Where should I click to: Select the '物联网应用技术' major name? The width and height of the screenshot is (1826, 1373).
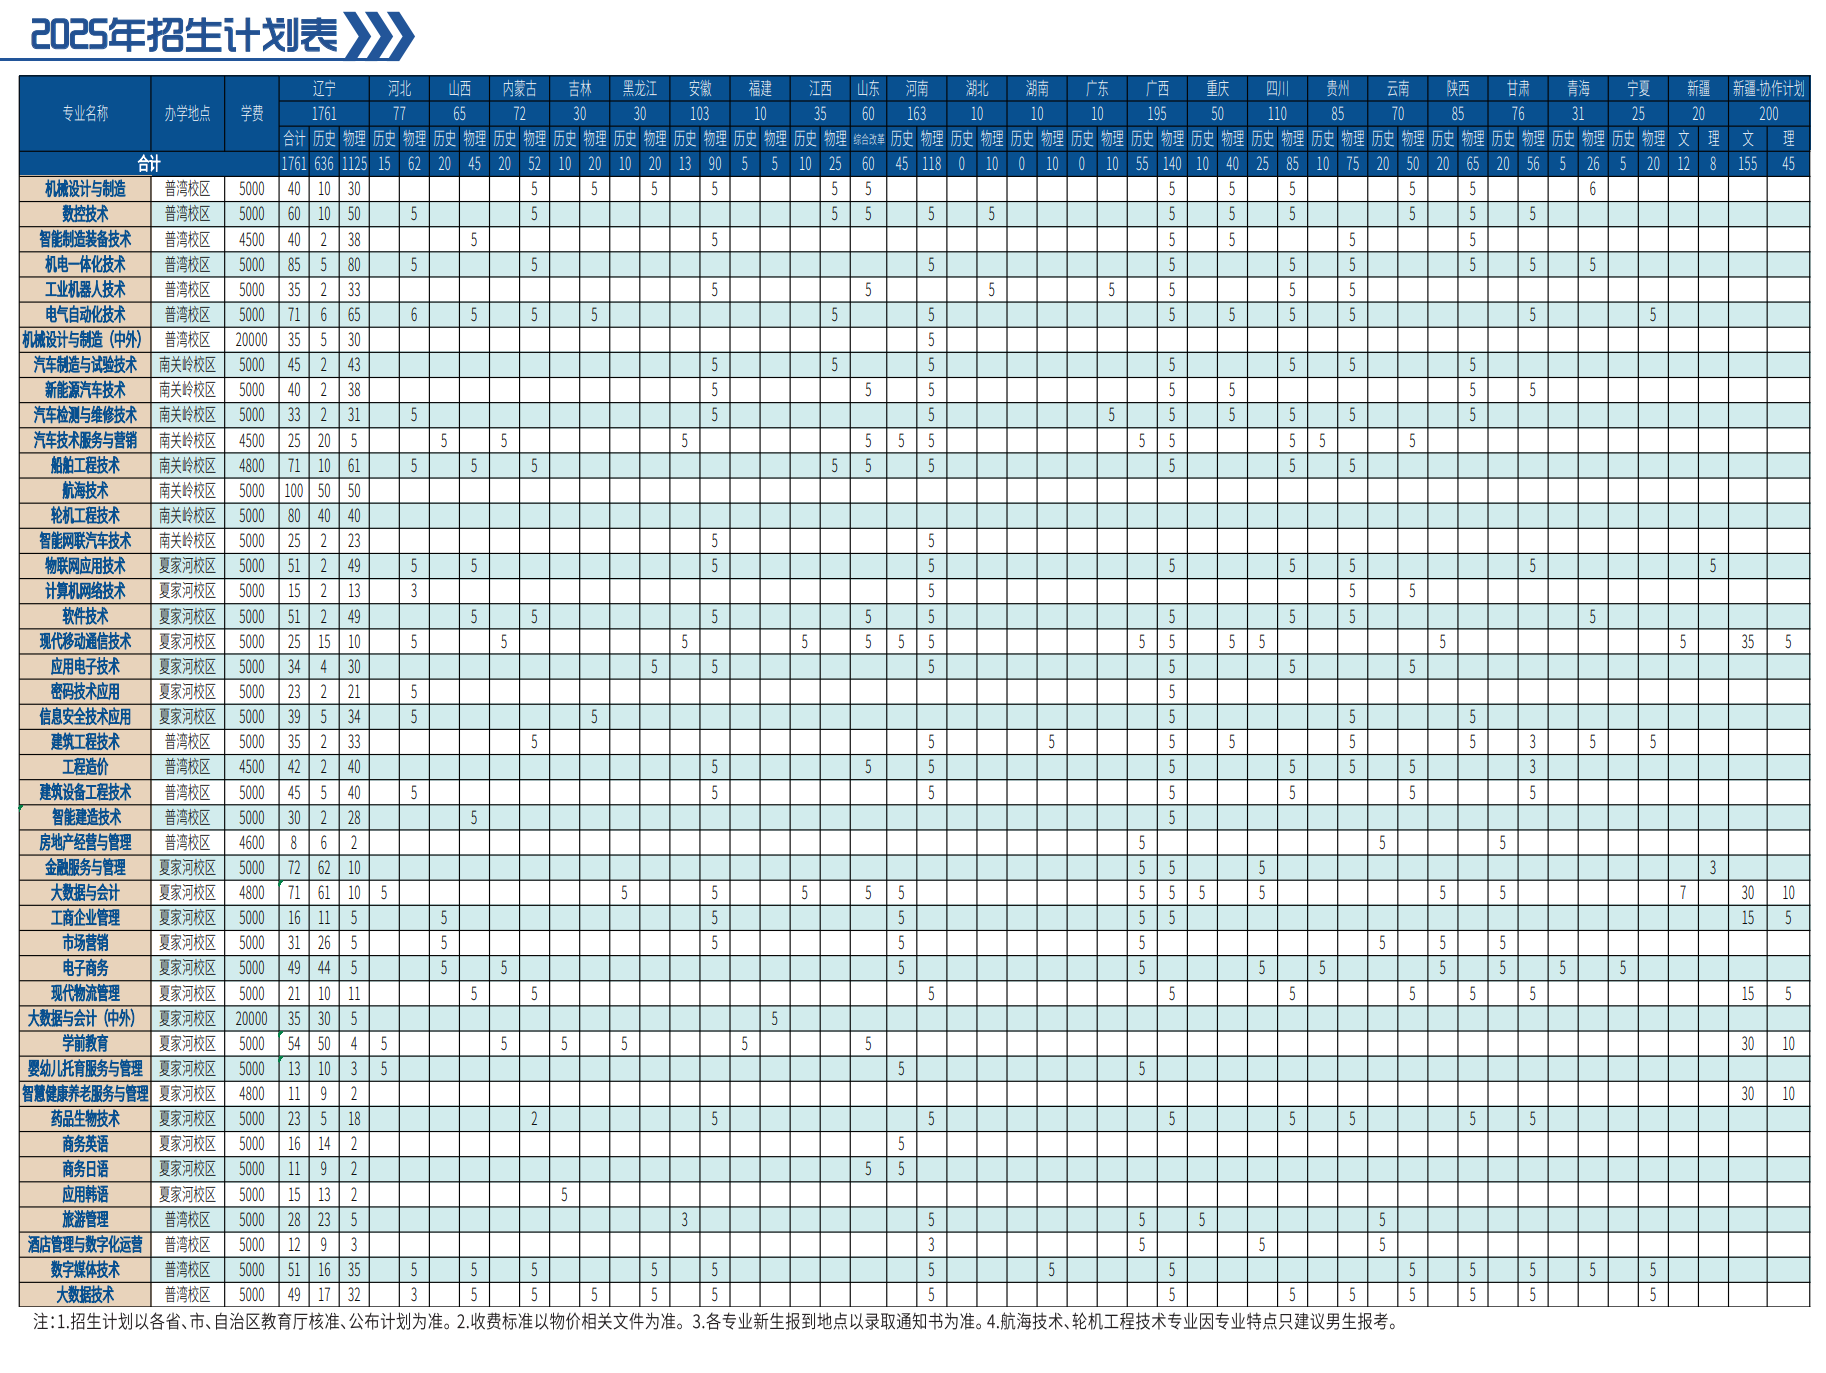[x=85, y=566]
